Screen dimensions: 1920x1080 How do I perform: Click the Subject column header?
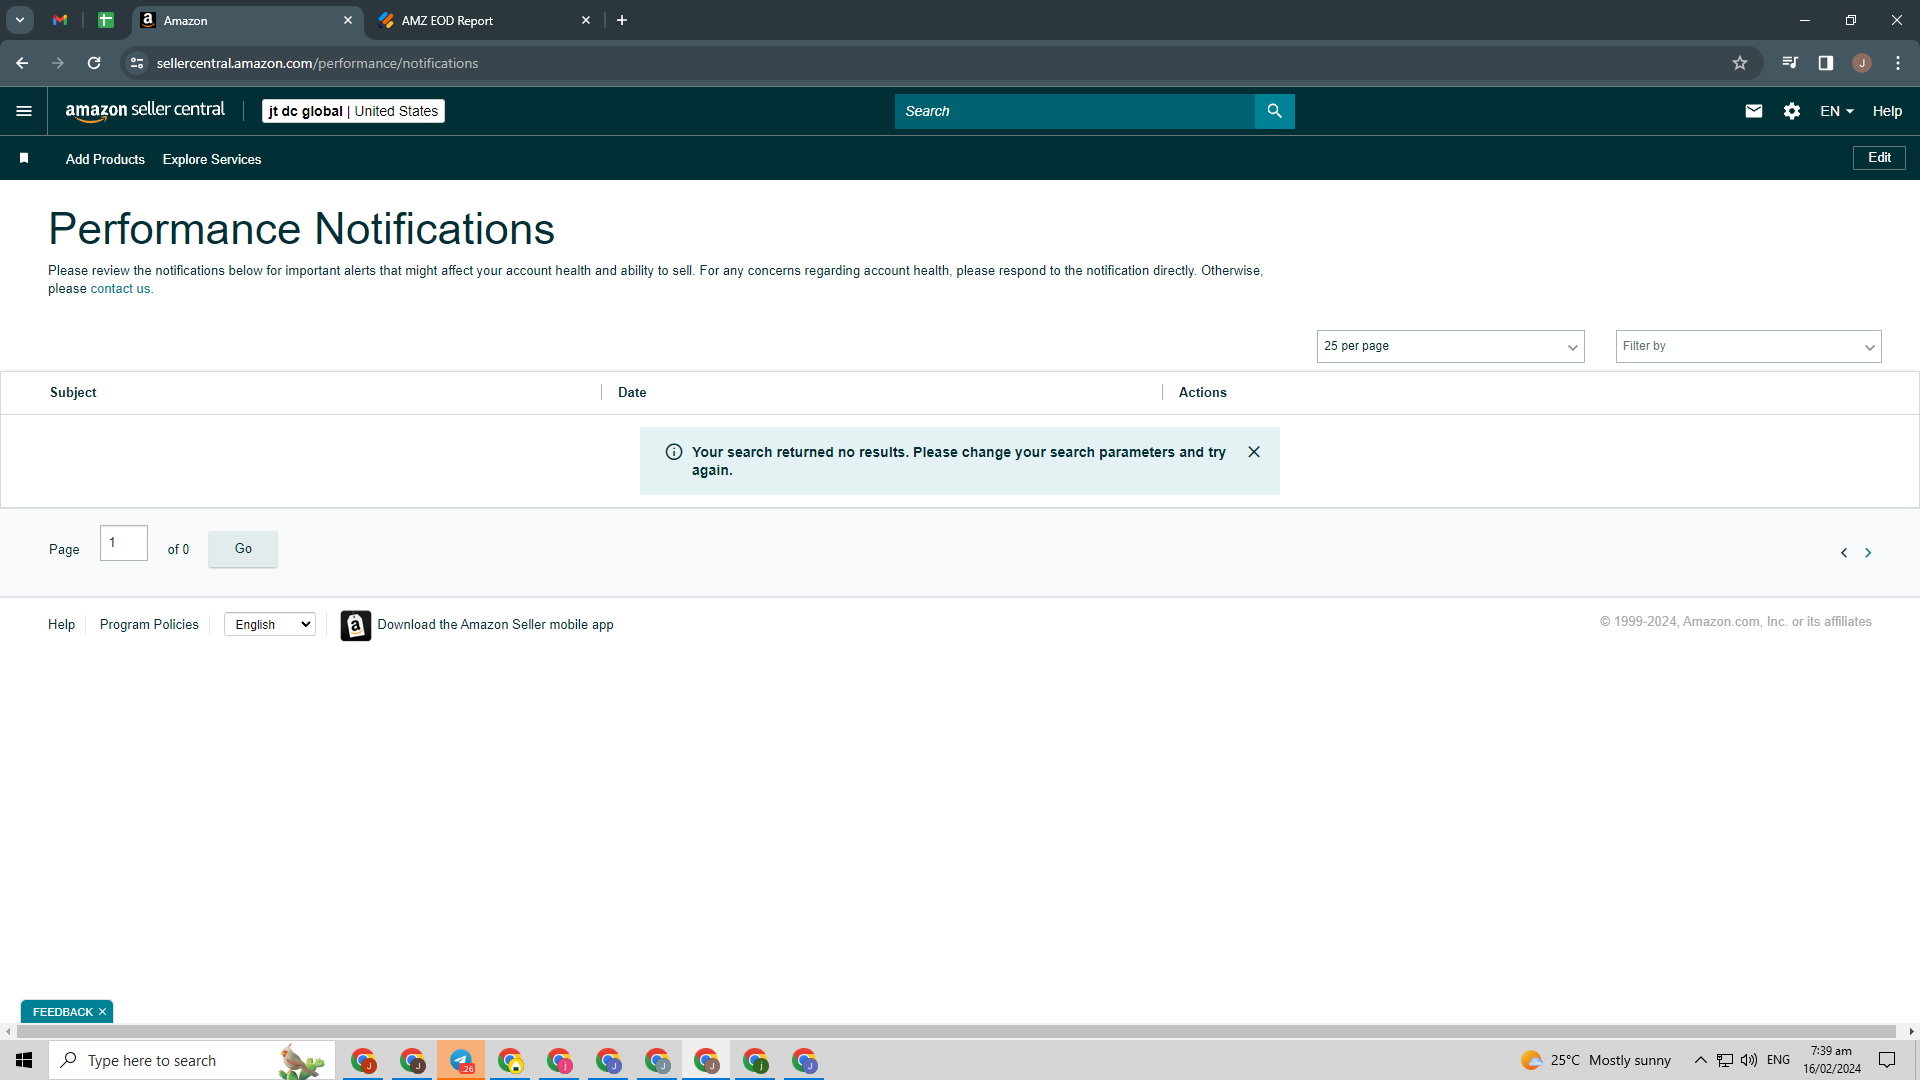click(73, 392)
